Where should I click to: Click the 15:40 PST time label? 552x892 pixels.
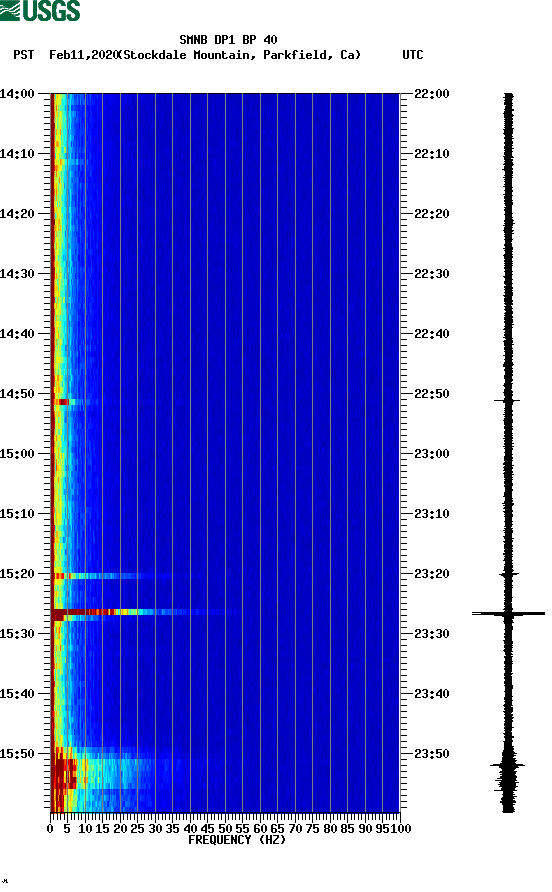pyautogui.click(x=17, y=693)
